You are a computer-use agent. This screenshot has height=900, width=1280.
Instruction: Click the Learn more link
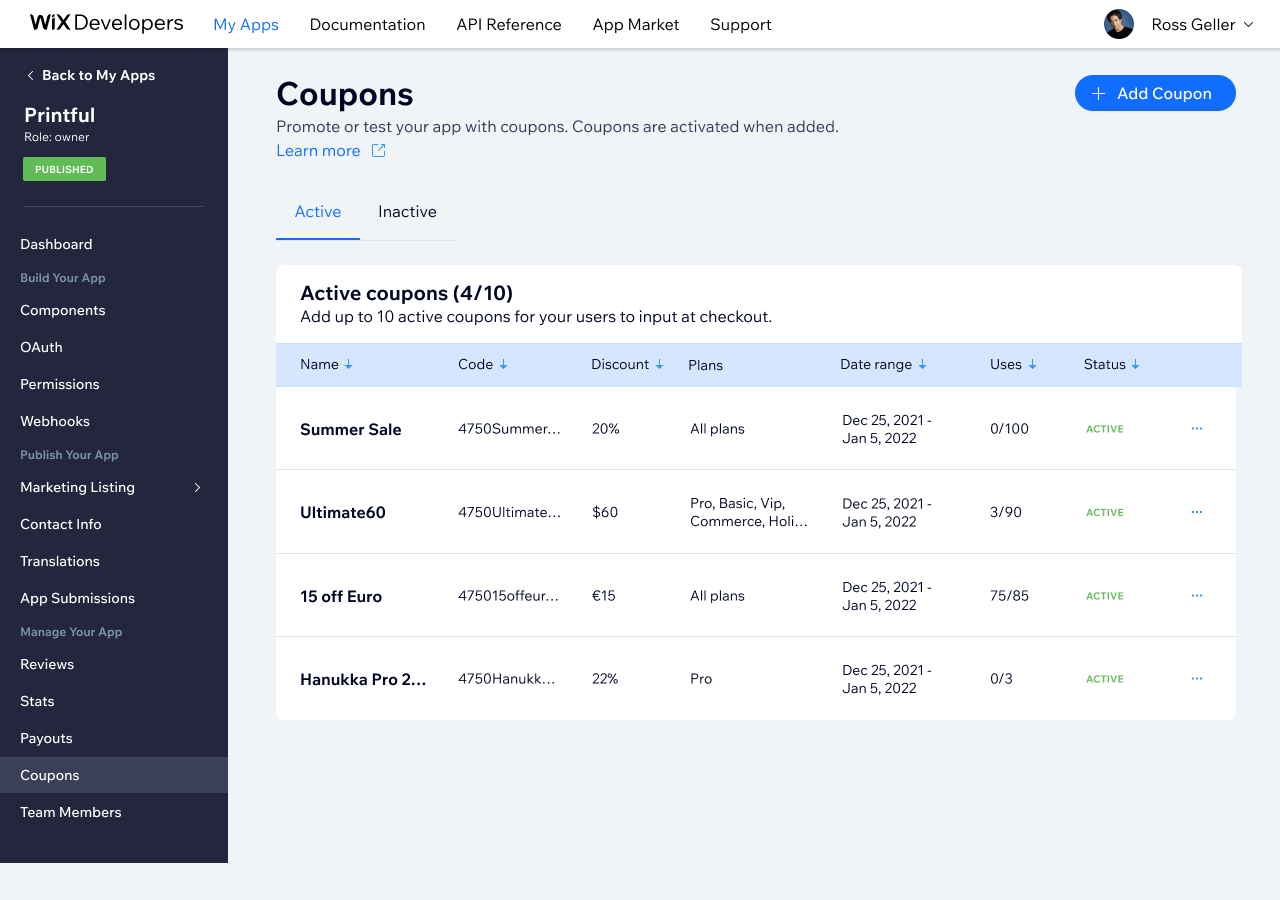(318, 150)
